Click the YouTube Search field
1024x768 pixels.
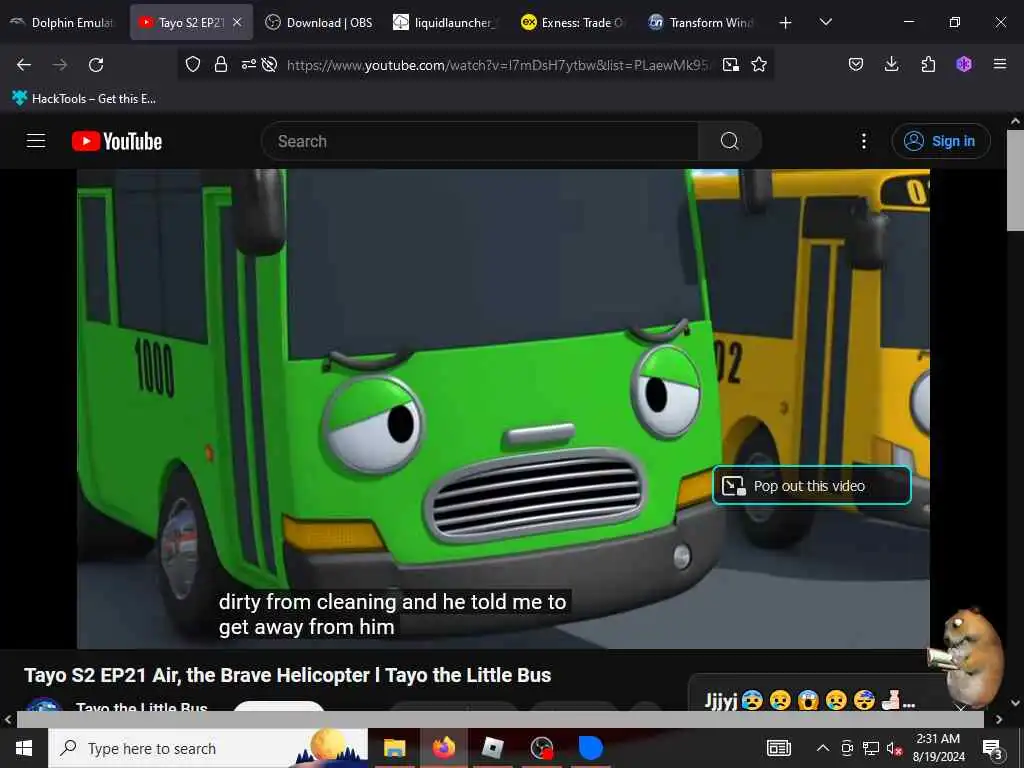(x=480, y=141)
